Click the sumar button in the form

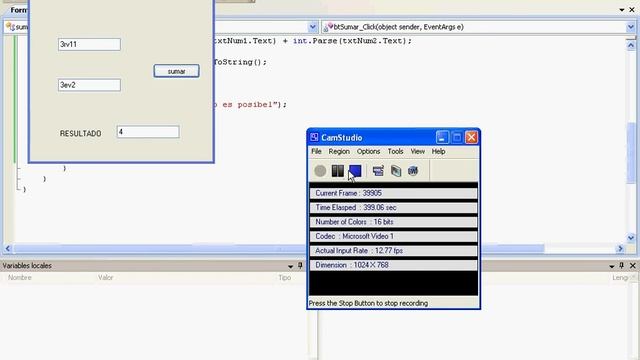[x=176, y=71]
